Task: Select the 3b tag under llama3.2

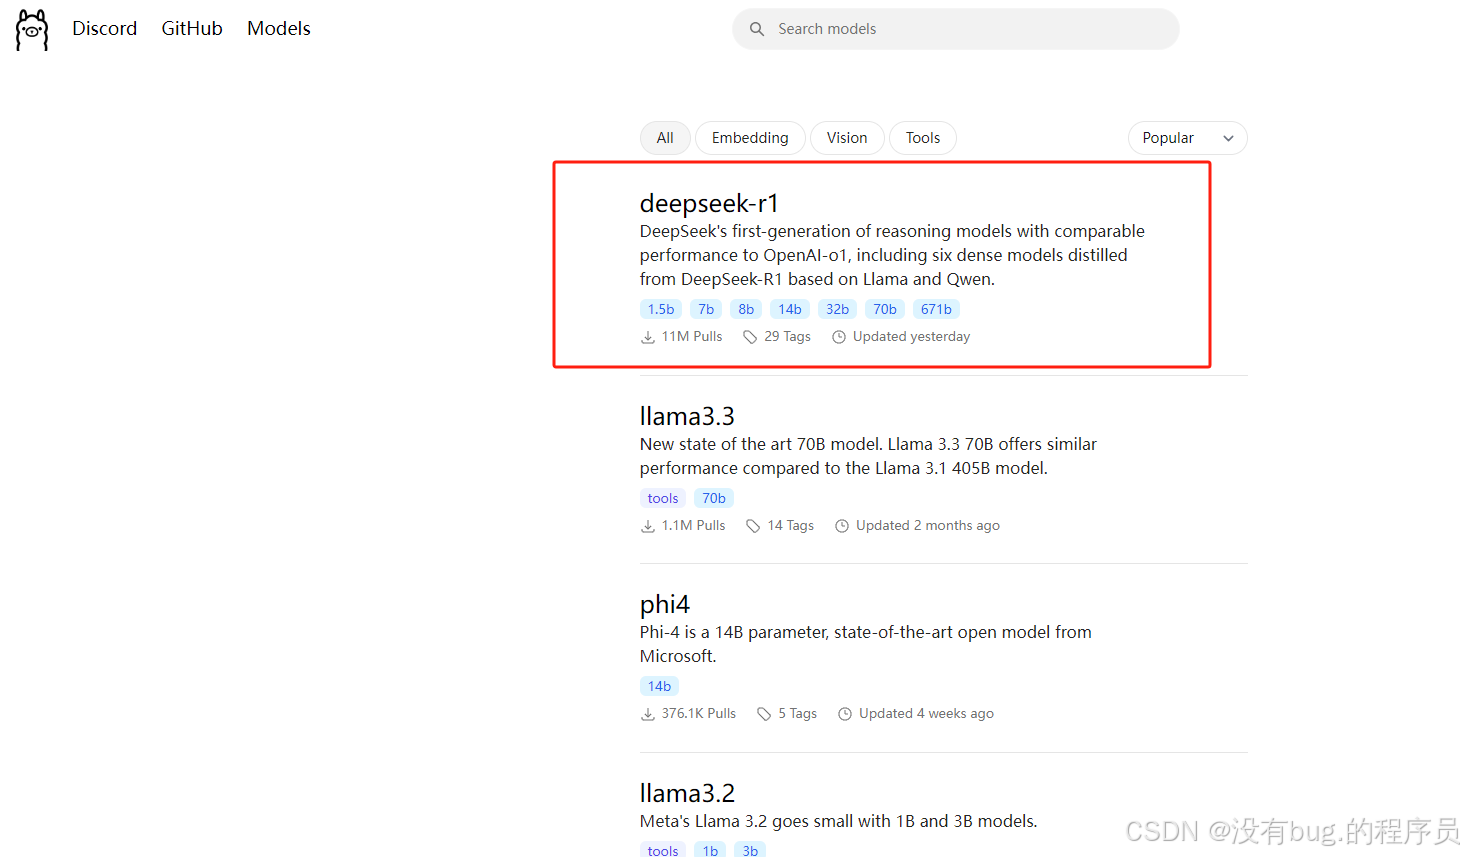Action: pos(750,851)
